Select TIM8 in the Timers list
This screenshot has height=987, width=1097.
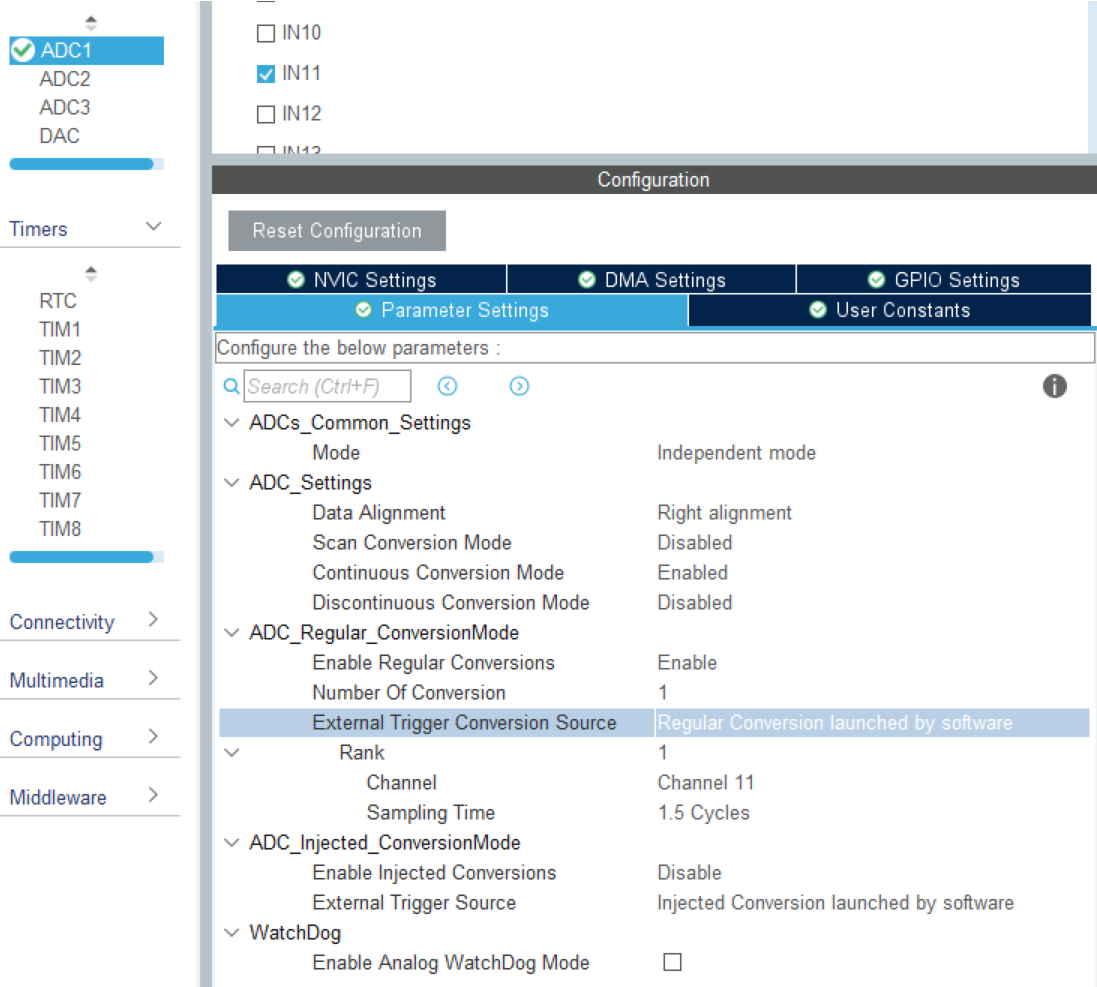click(x=60, y=530)
